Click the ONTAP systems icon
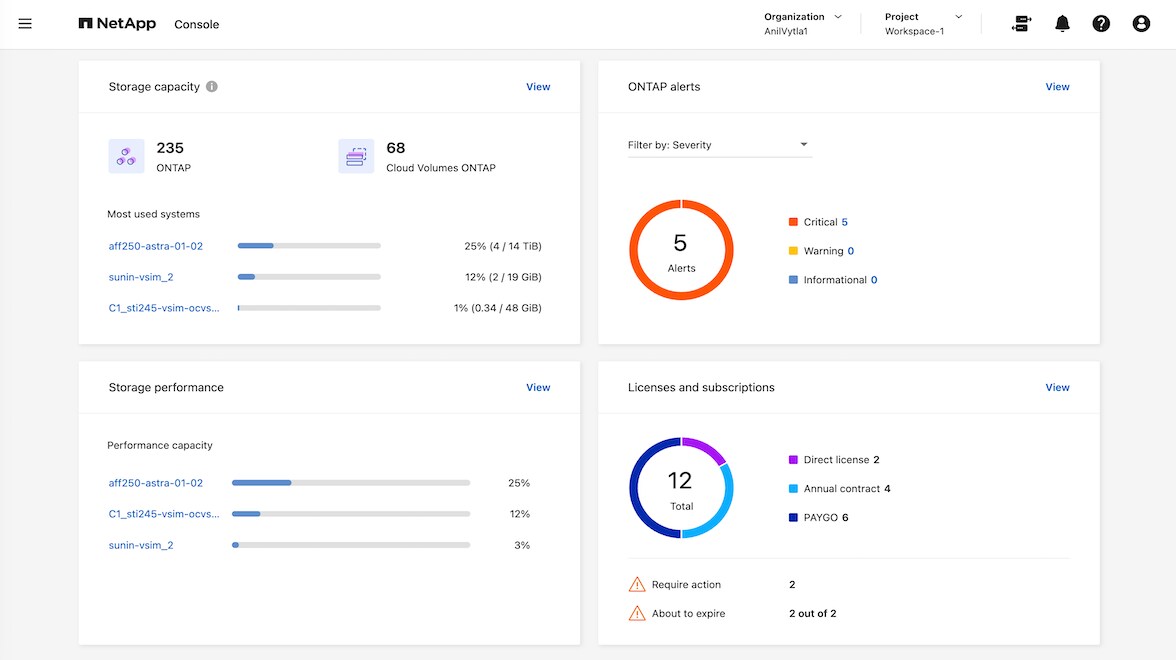 (x=126, y=157)
